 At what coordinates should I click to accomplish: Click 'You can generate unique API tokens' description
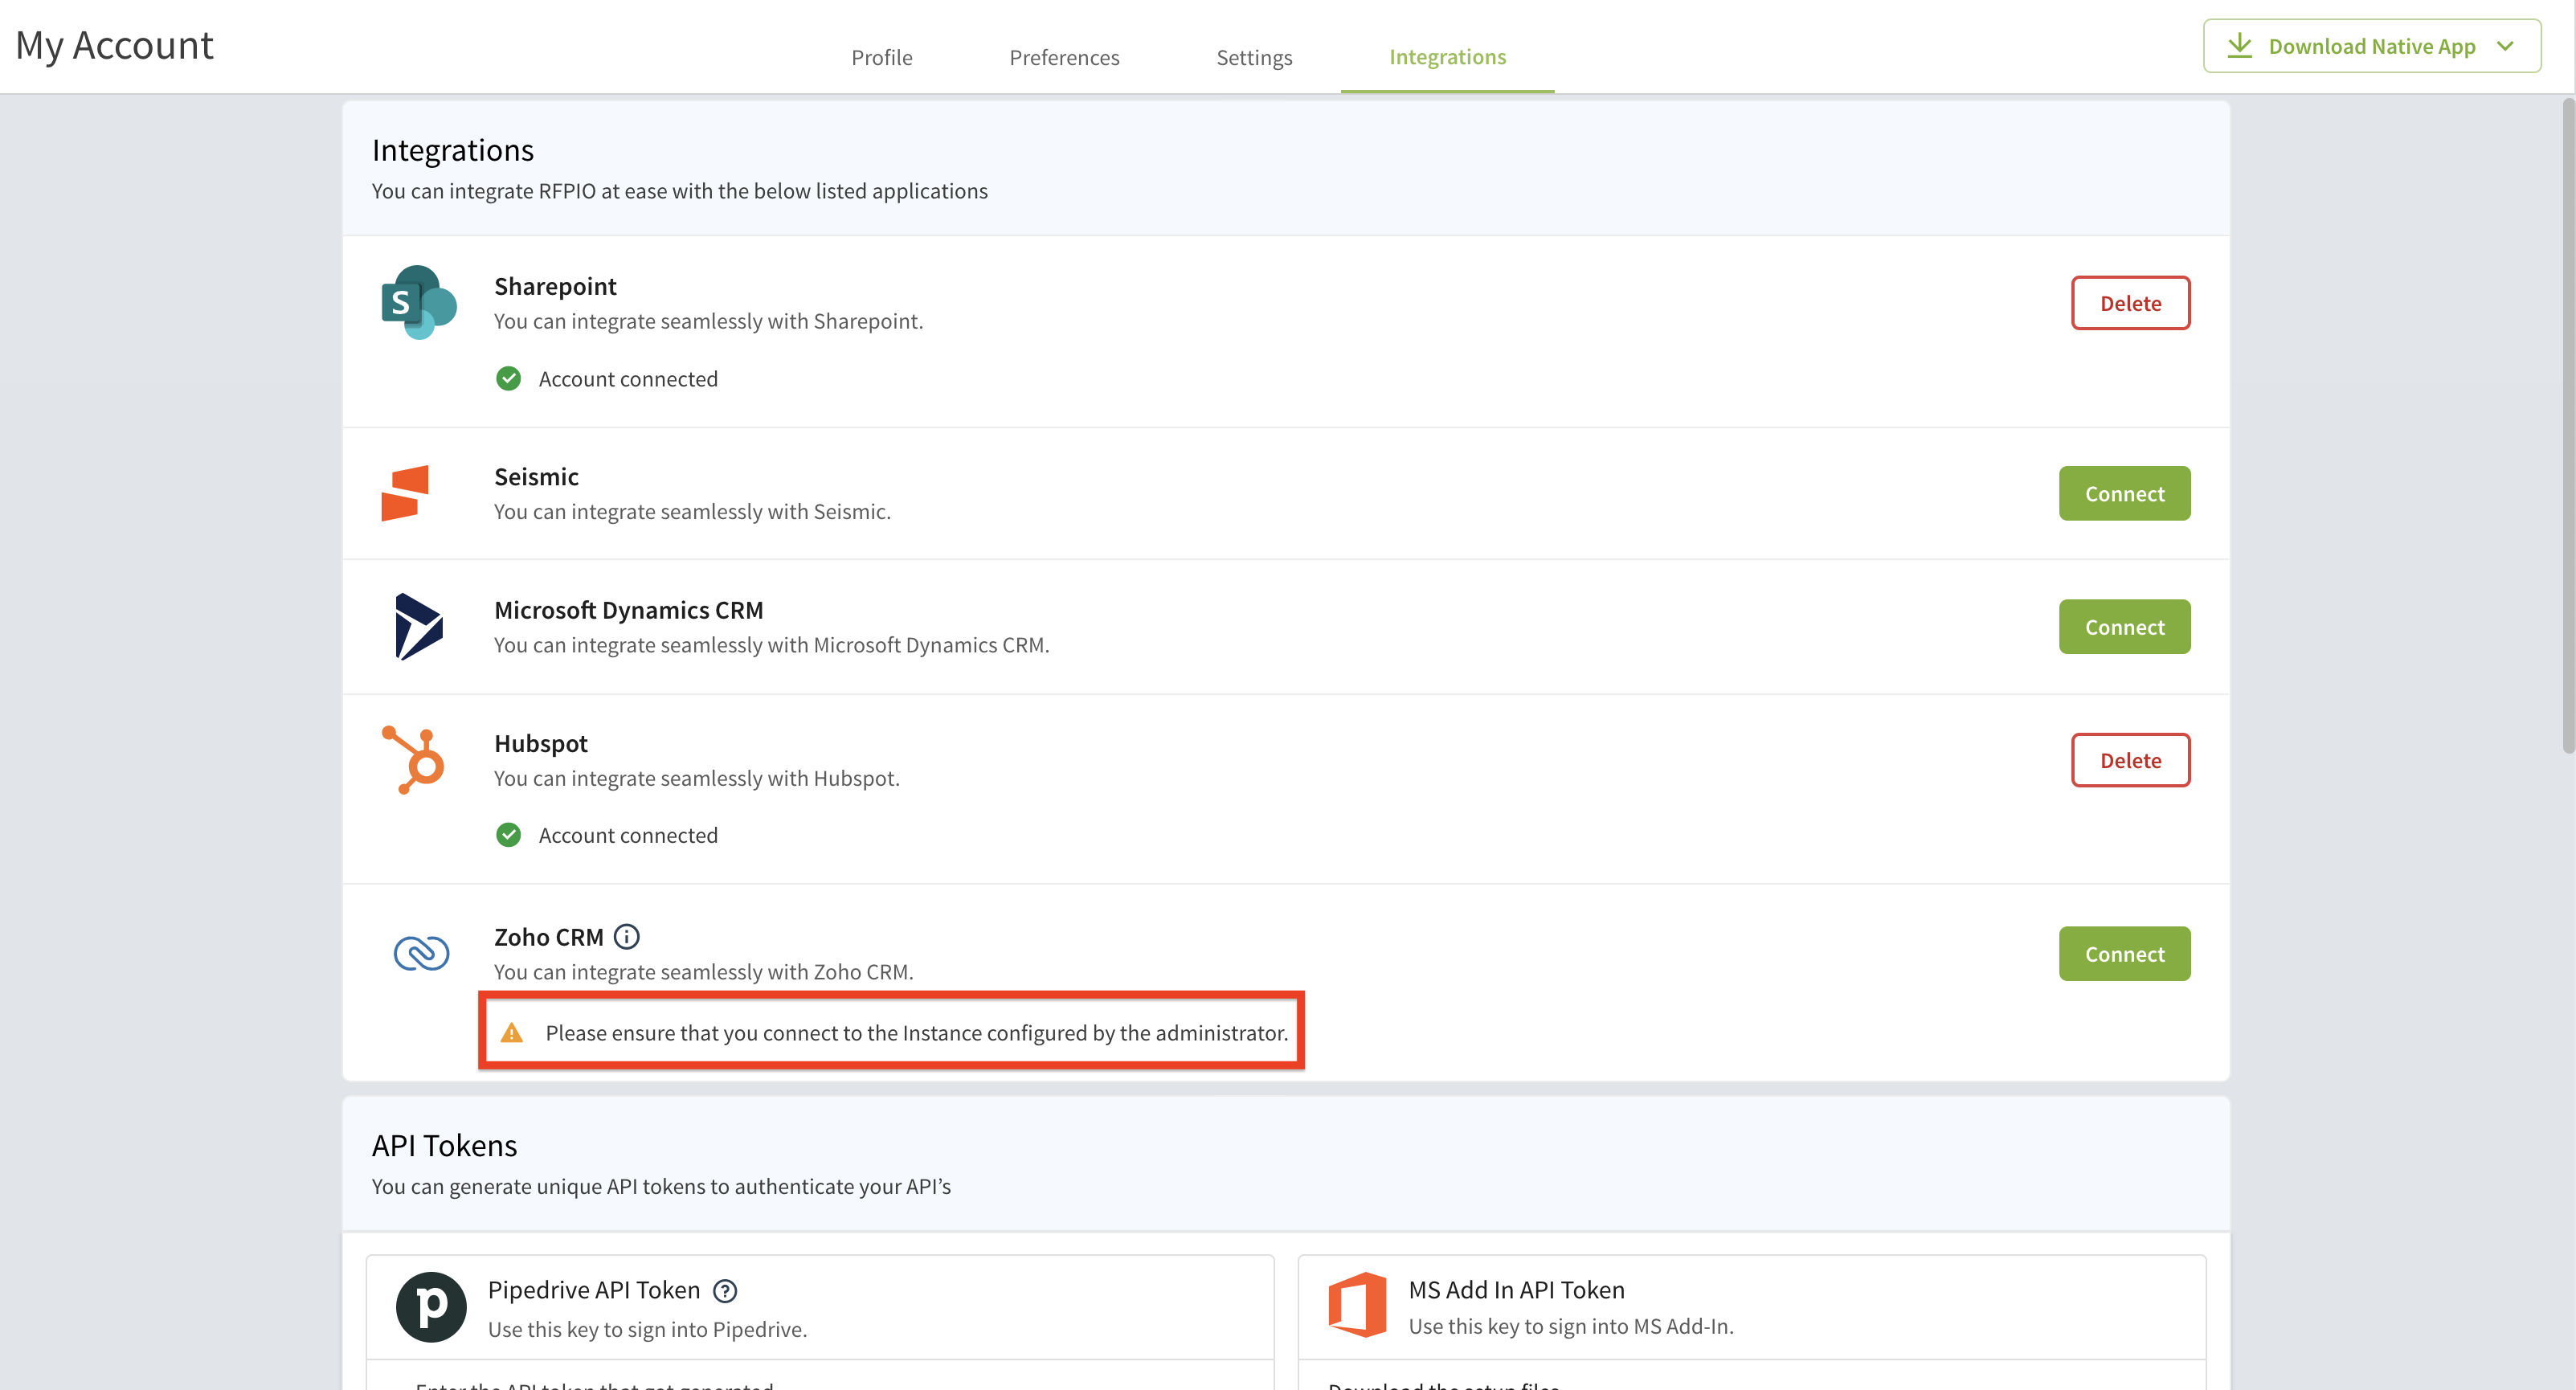pyautogui.click(x=661, y=1186)
